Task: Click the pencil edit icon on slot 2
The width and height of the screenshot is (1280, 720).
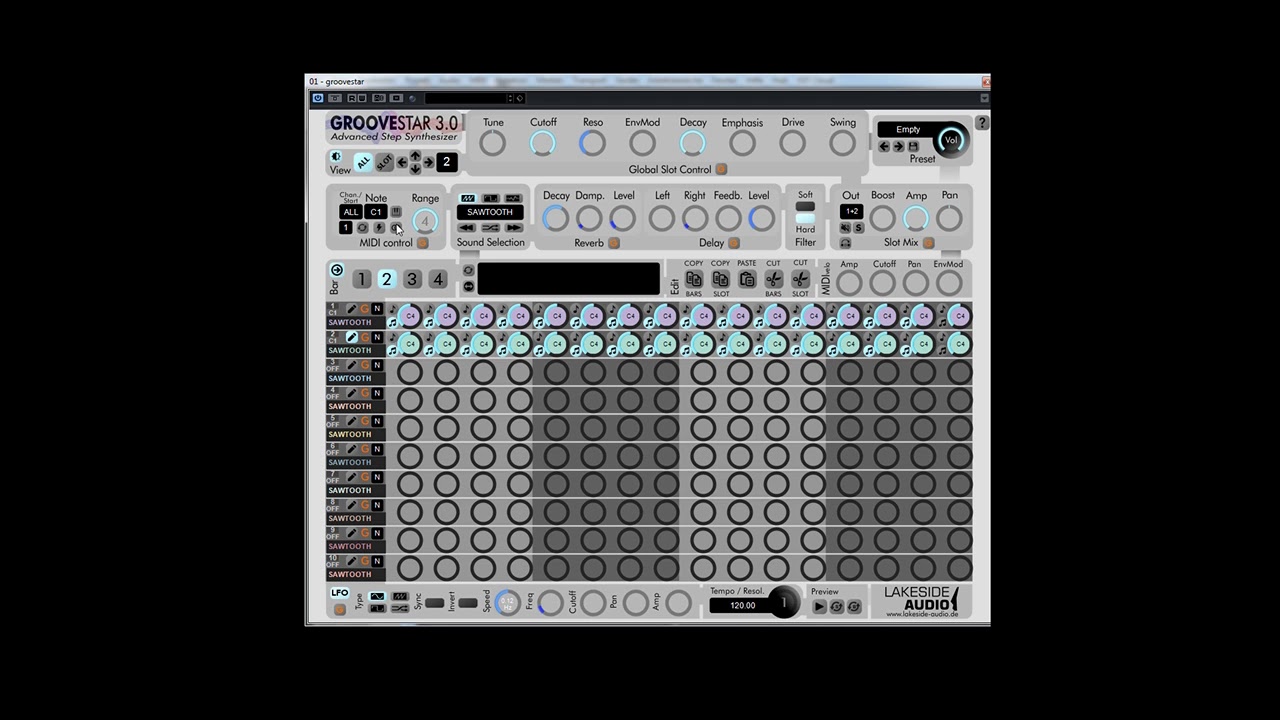Action: [351, 337]
